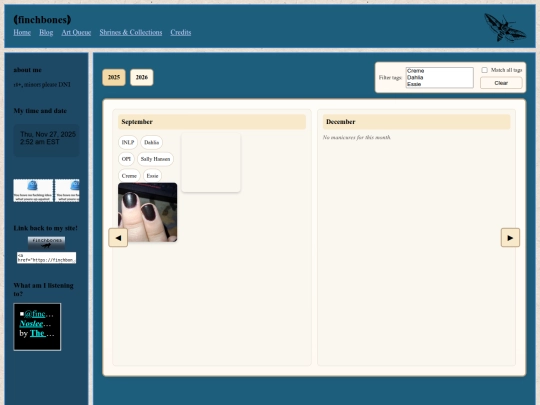Click the Clear filter button
The height and width of the screenshot is (405, 540).
pos(501,83)
